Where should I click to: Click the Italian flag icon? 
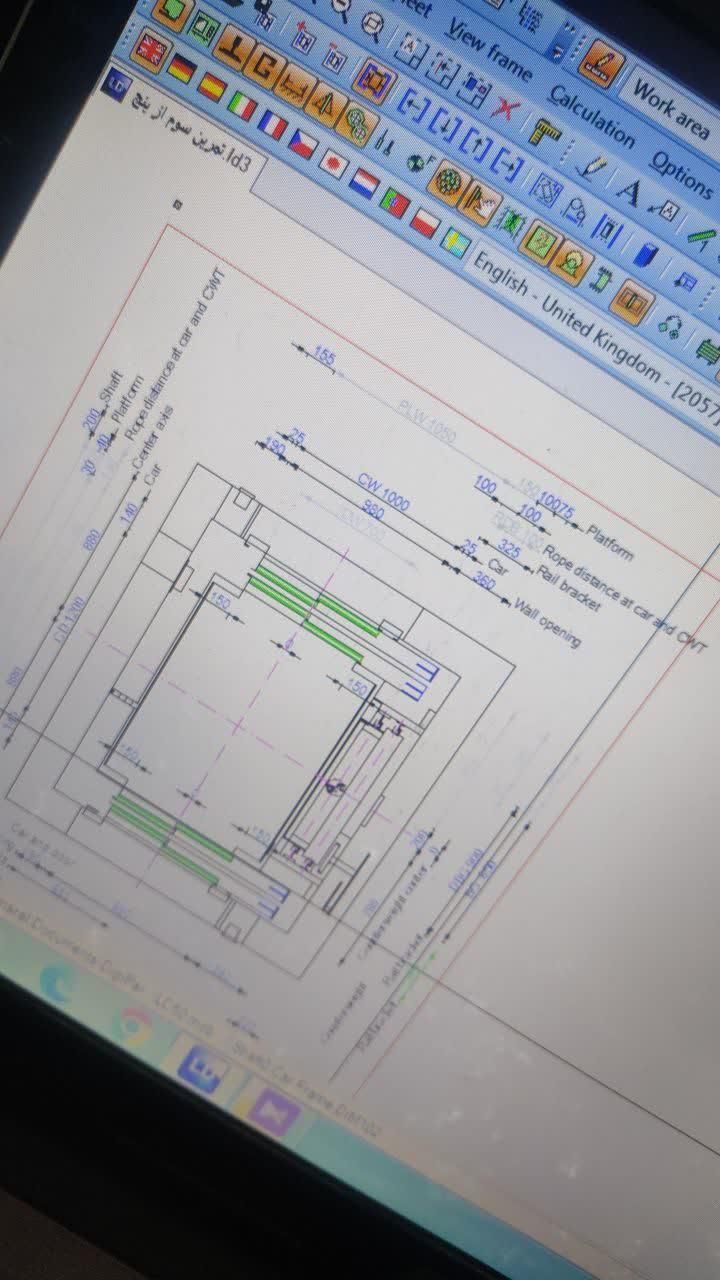pyautogui.click(x=242, y=106)
